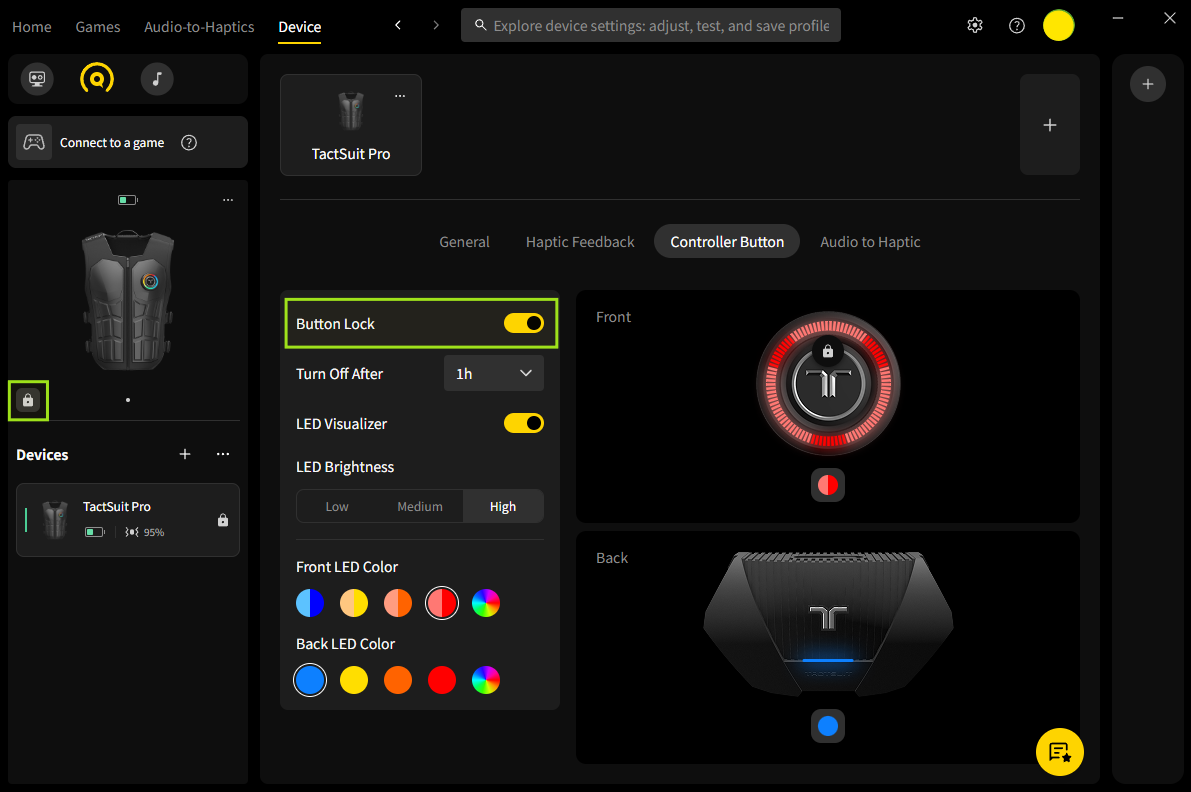Click the front controller button preview

click(x=828, y=383)
